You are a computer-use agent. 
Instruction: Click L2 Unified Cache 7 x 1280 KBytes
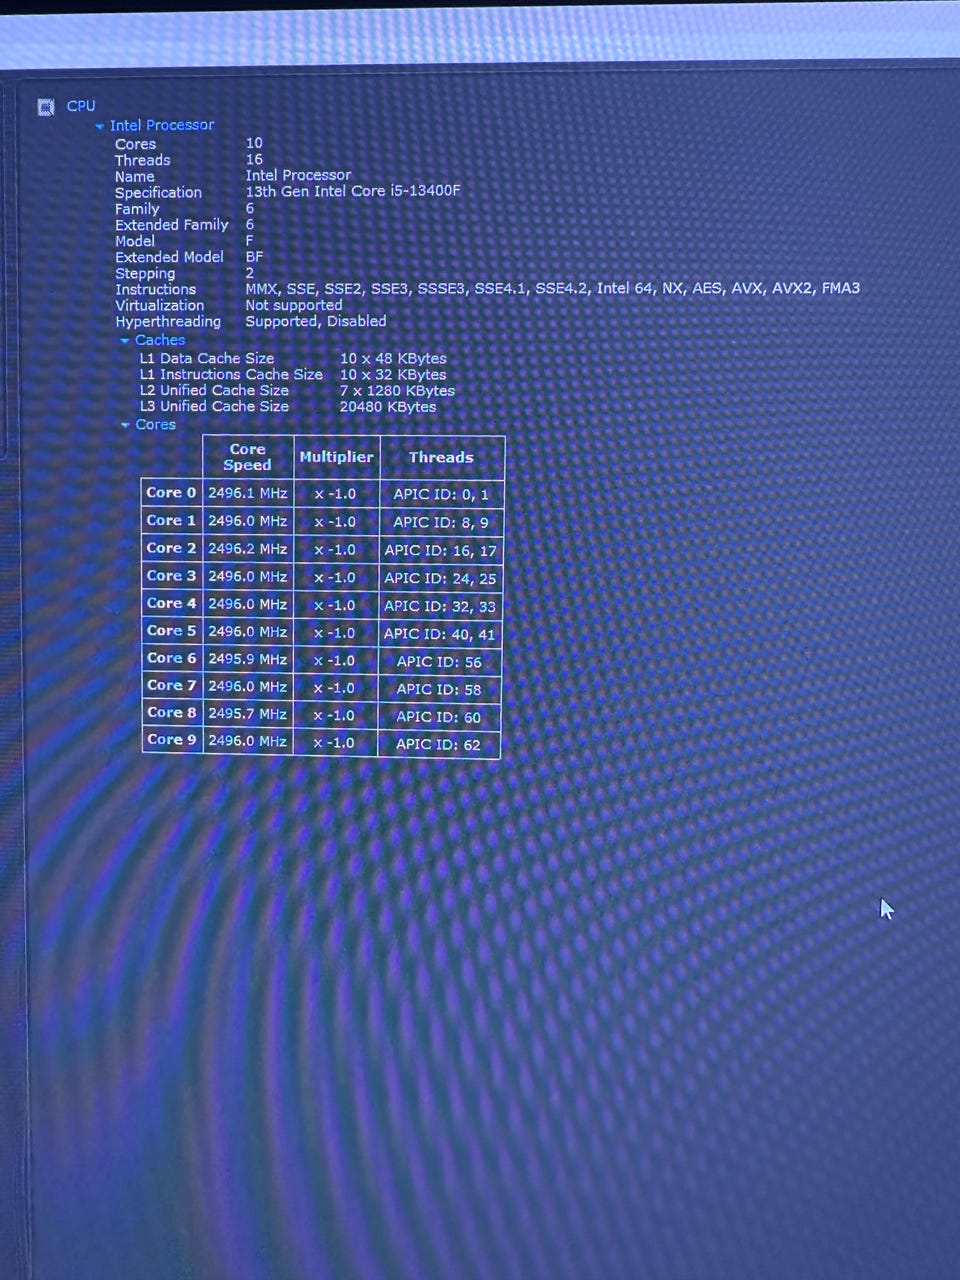point(397,391)
